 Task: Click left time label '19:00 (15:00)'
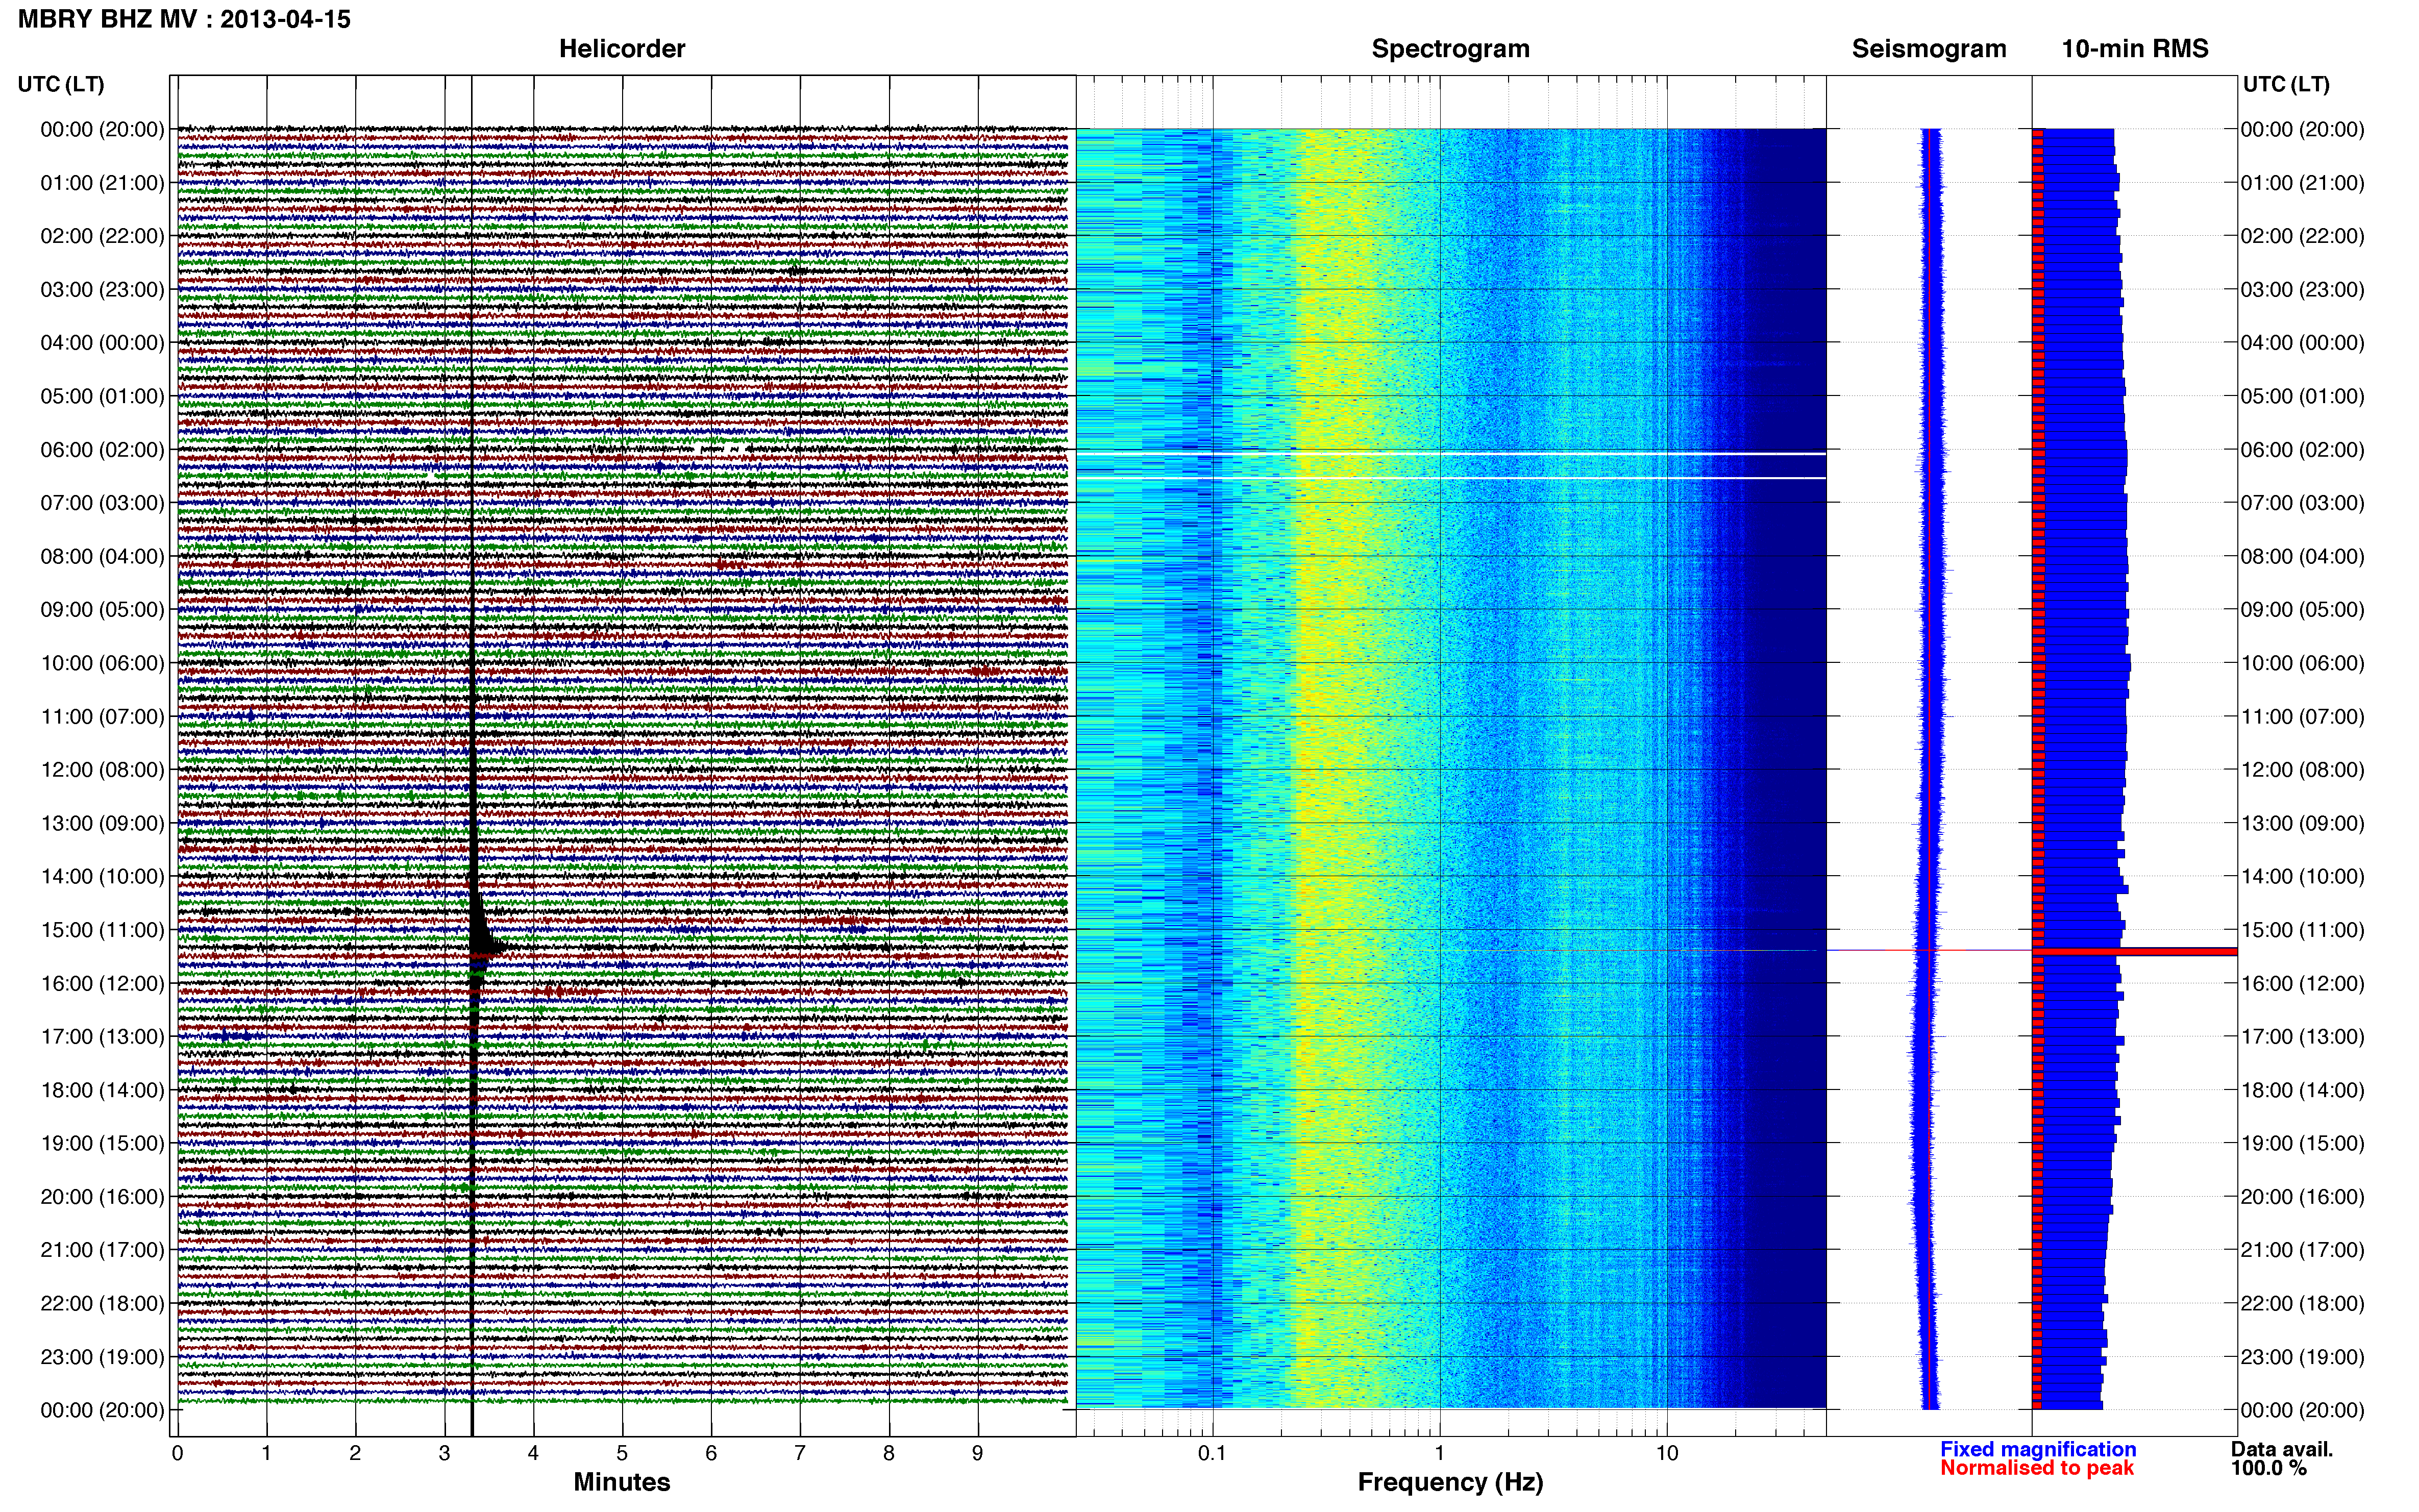(102, 1143)
